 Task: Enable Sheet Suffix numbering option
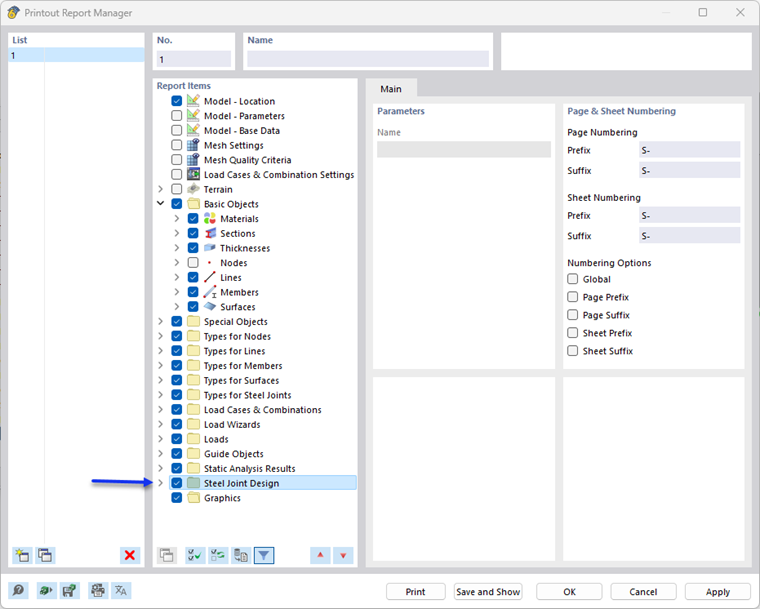(x=572, y=351)
